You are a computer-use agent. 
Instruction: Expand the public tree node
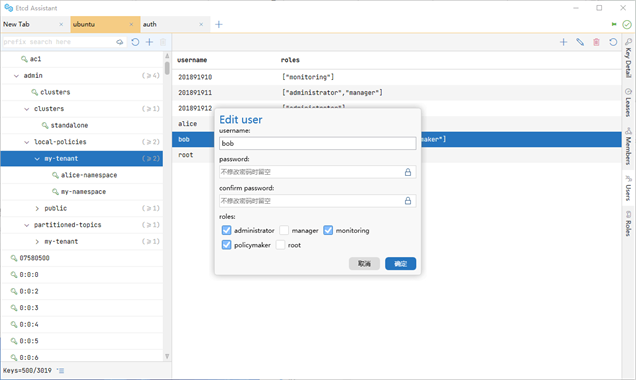(x=37, y=208)
